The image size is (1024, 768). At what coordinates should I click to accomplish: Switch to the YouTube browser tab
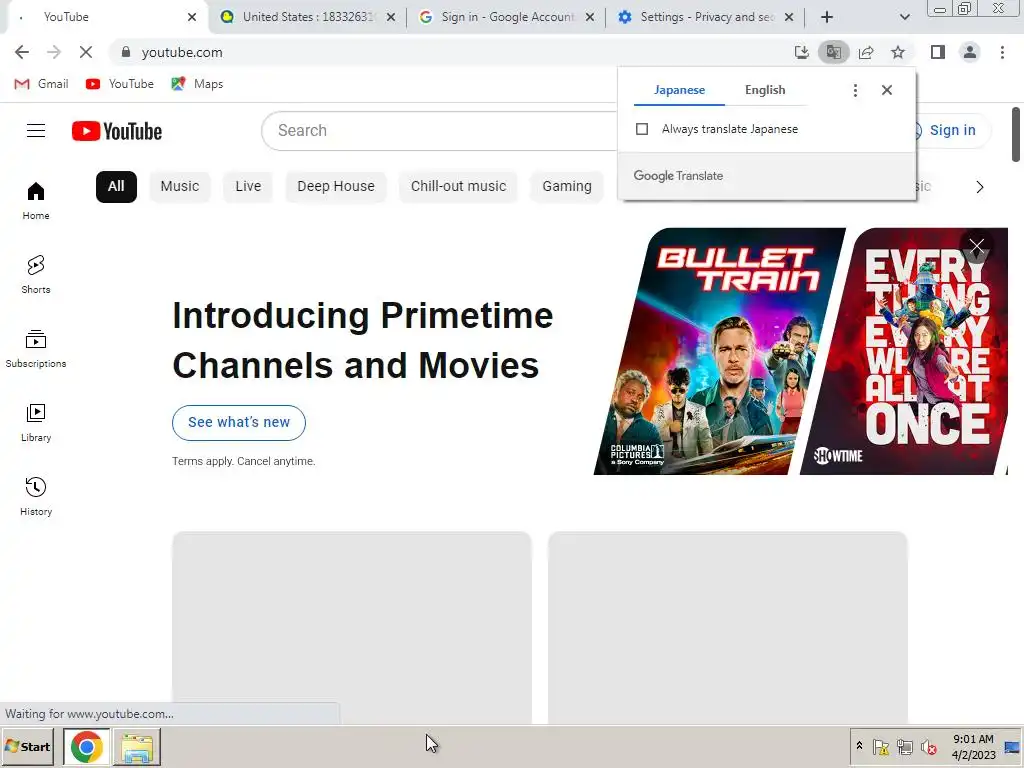[104, 17]
